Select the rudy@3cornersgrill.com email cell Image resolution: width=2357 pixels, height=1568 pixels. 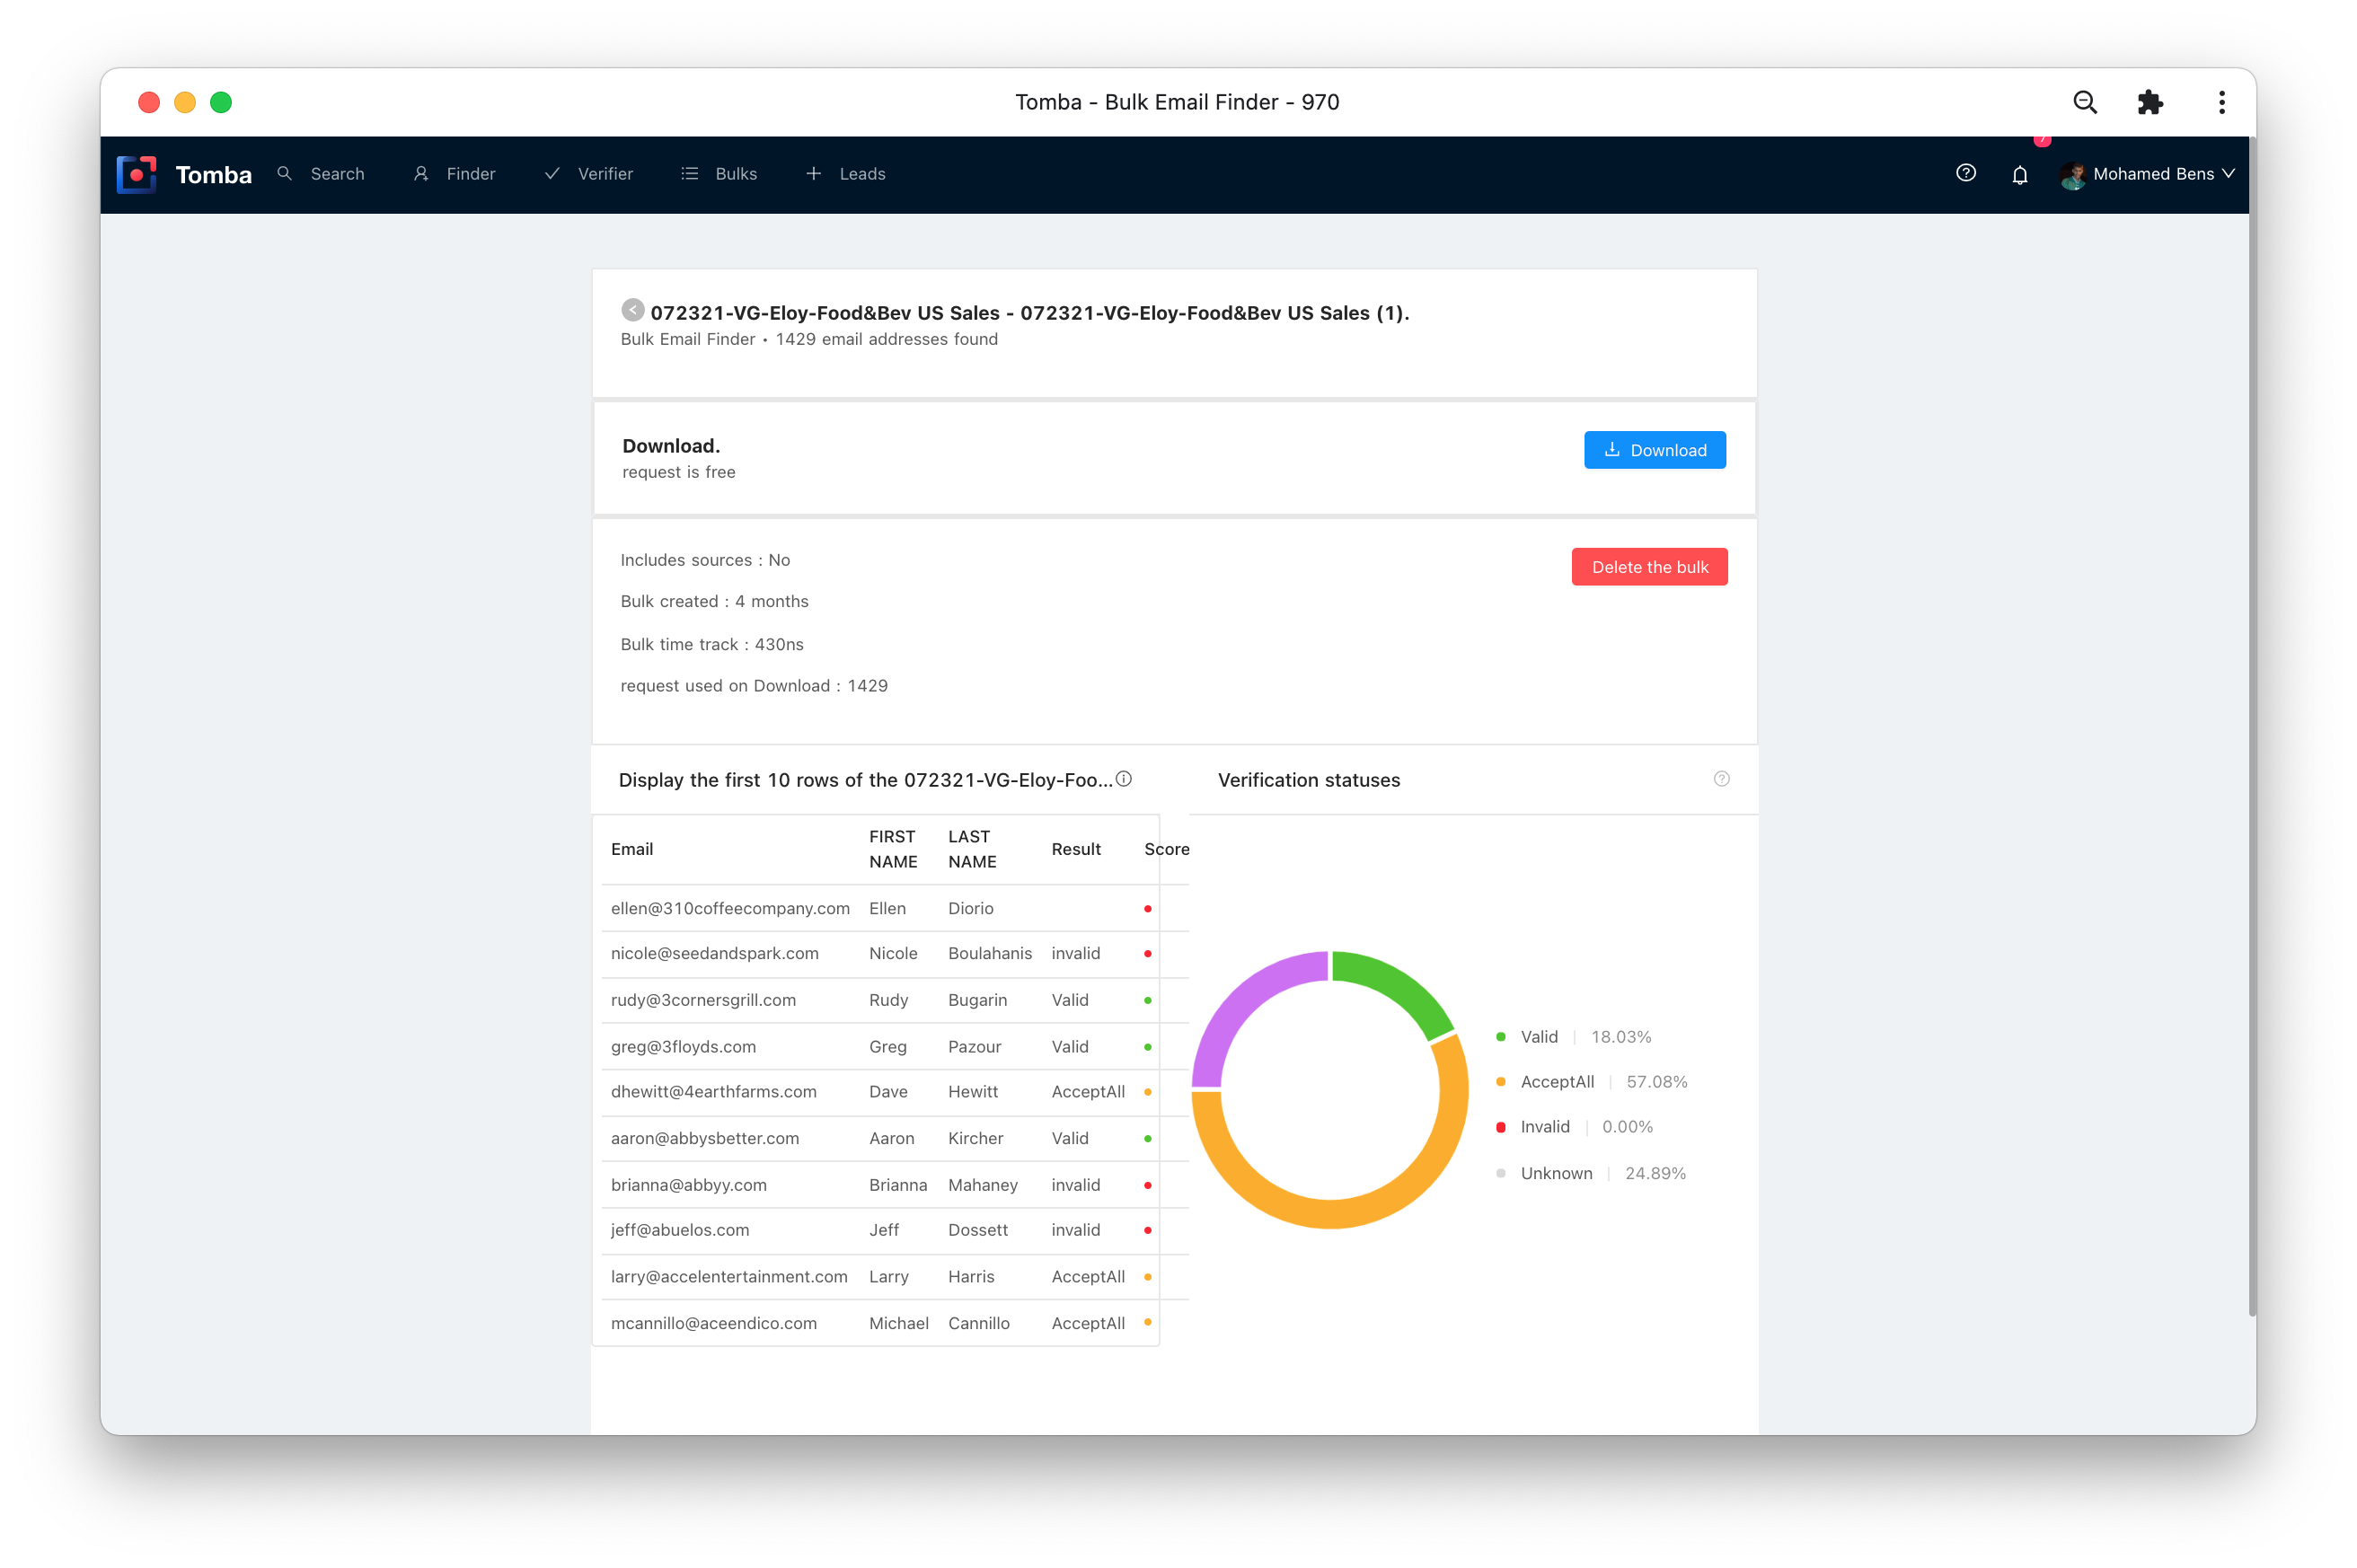(703, 1000)
